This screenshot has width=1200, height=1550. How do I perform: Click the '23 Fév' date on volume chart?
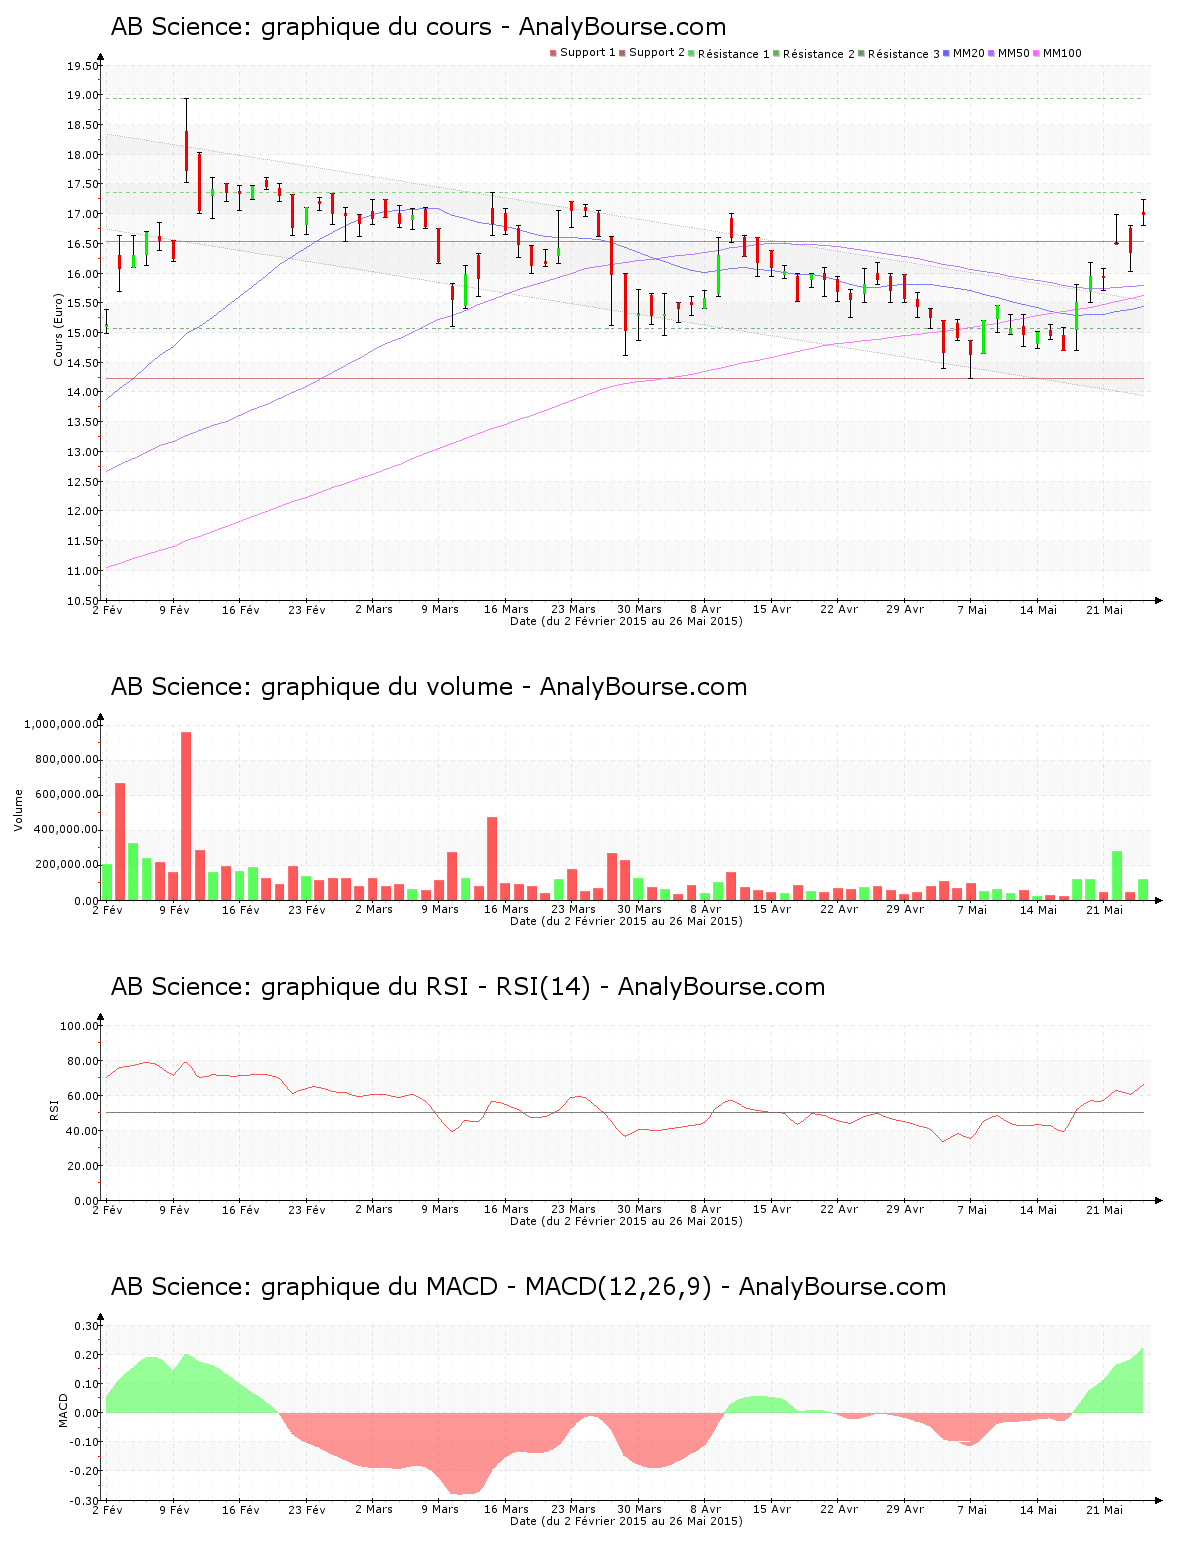click(x=307, y=909)
